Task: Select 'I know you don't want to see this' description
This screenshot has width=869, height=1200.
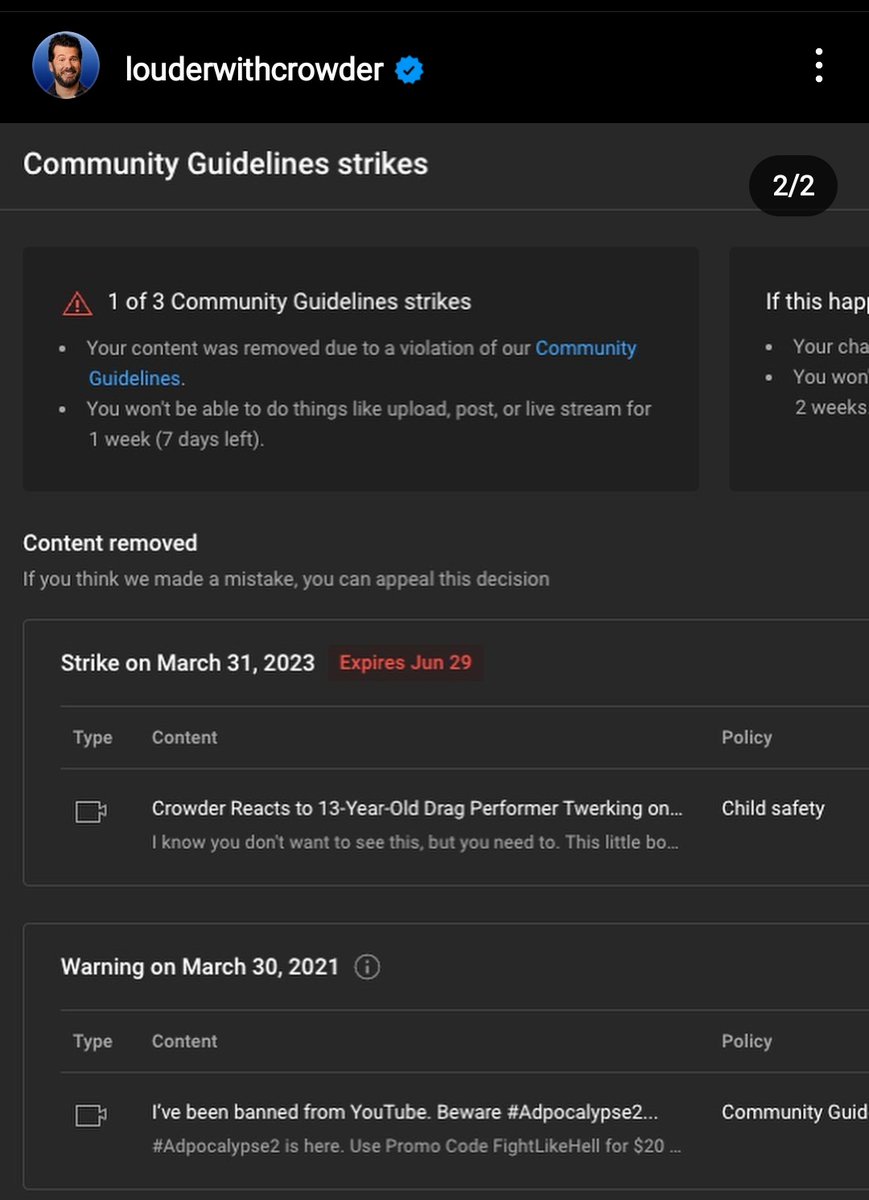Action: coord(415,842)
